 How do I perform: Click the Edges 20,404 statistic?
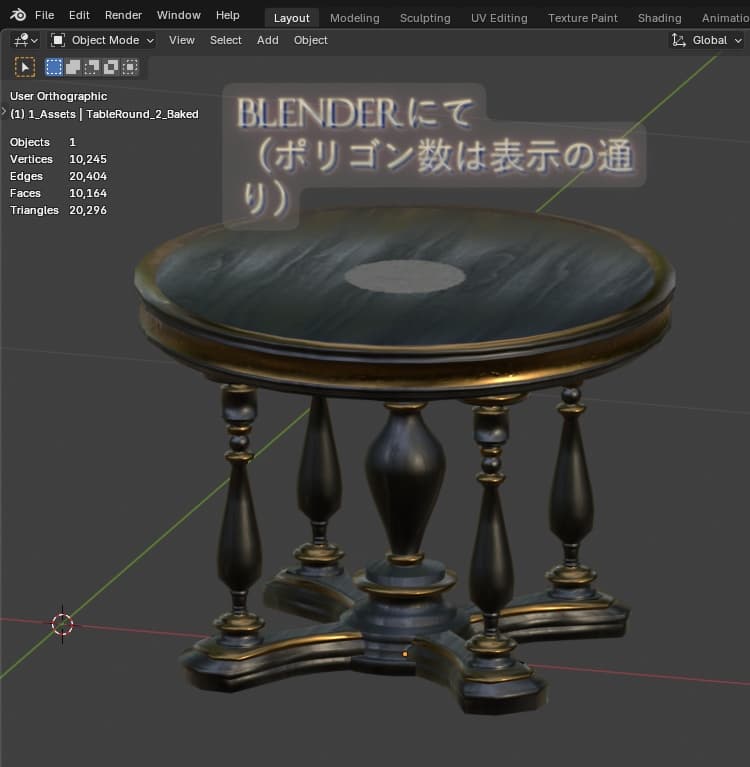58,176
